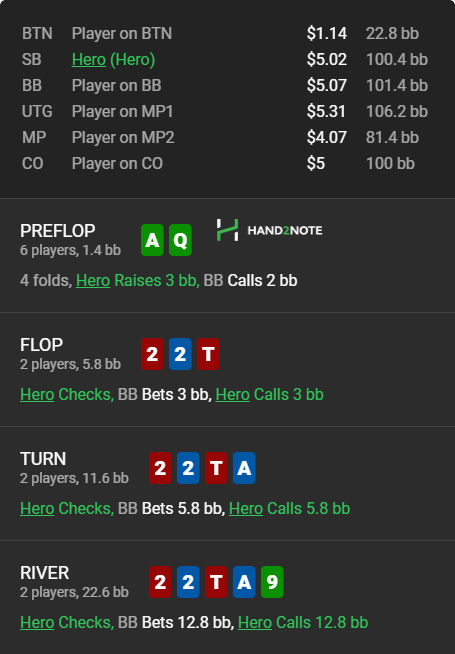Click the blue A card on turn
This screenshot has height=654, width=455.
pyautogui.click(x=244, y=468)
